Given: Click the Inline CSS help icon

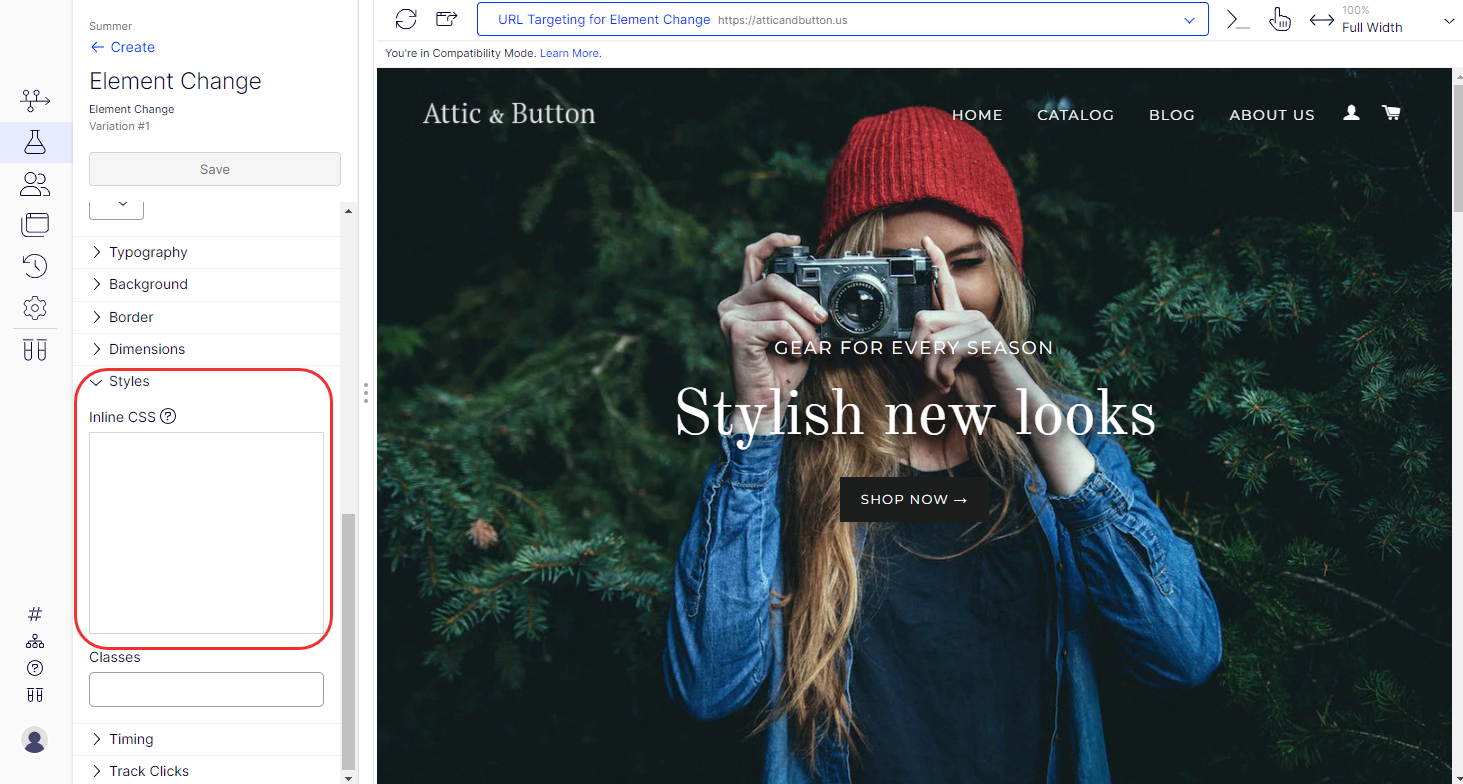Looking at the screenshot, I should coord(168,416).
